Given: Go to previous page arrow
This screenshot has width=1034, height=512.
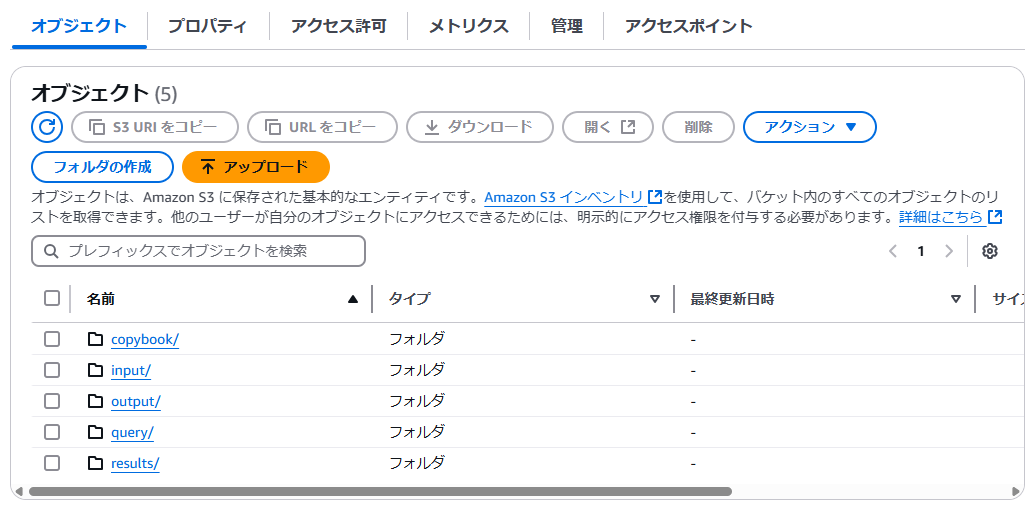Looking at the screenshot, I should (x=894, y=251).
